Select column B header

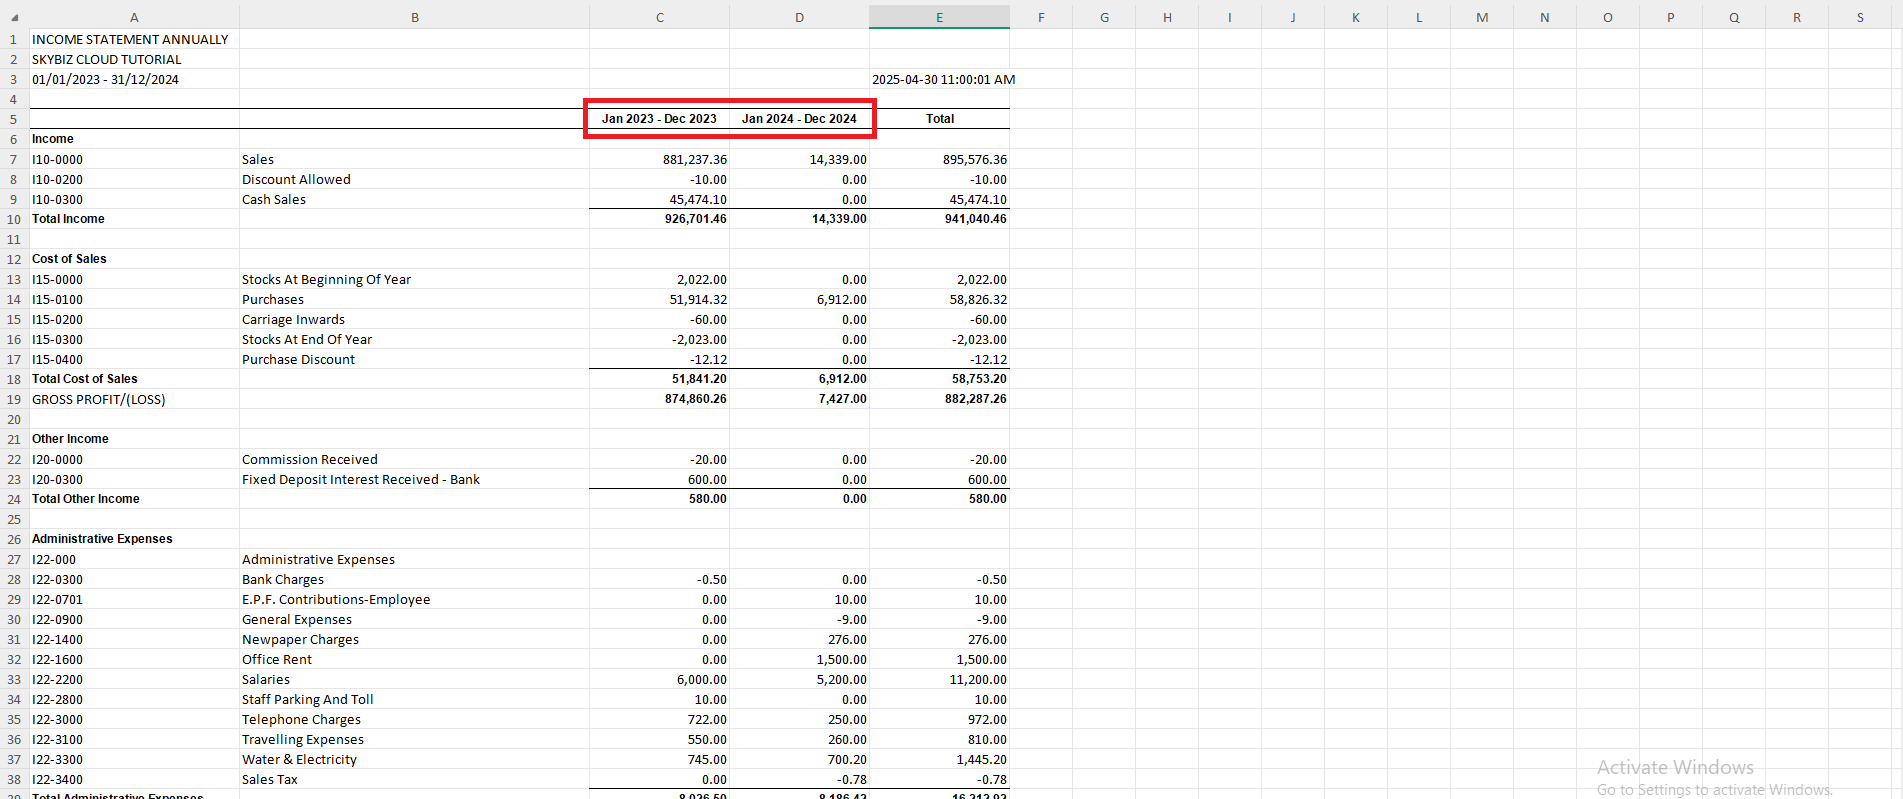pos(414,18)
